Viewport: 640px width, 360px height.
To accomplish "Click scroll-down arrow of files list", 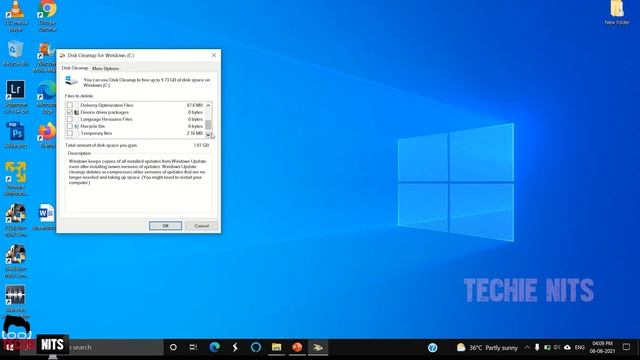I will 208,134.
